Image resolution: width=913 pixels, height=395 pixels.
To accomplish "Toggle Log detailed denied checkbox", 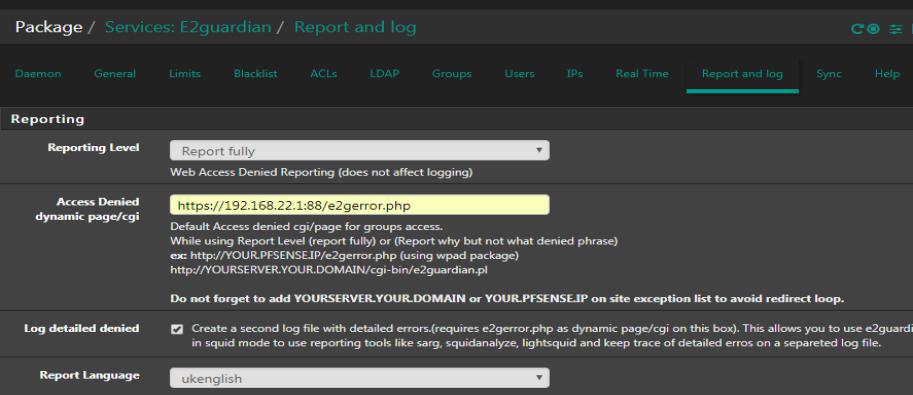I will [x=177, y=329].
